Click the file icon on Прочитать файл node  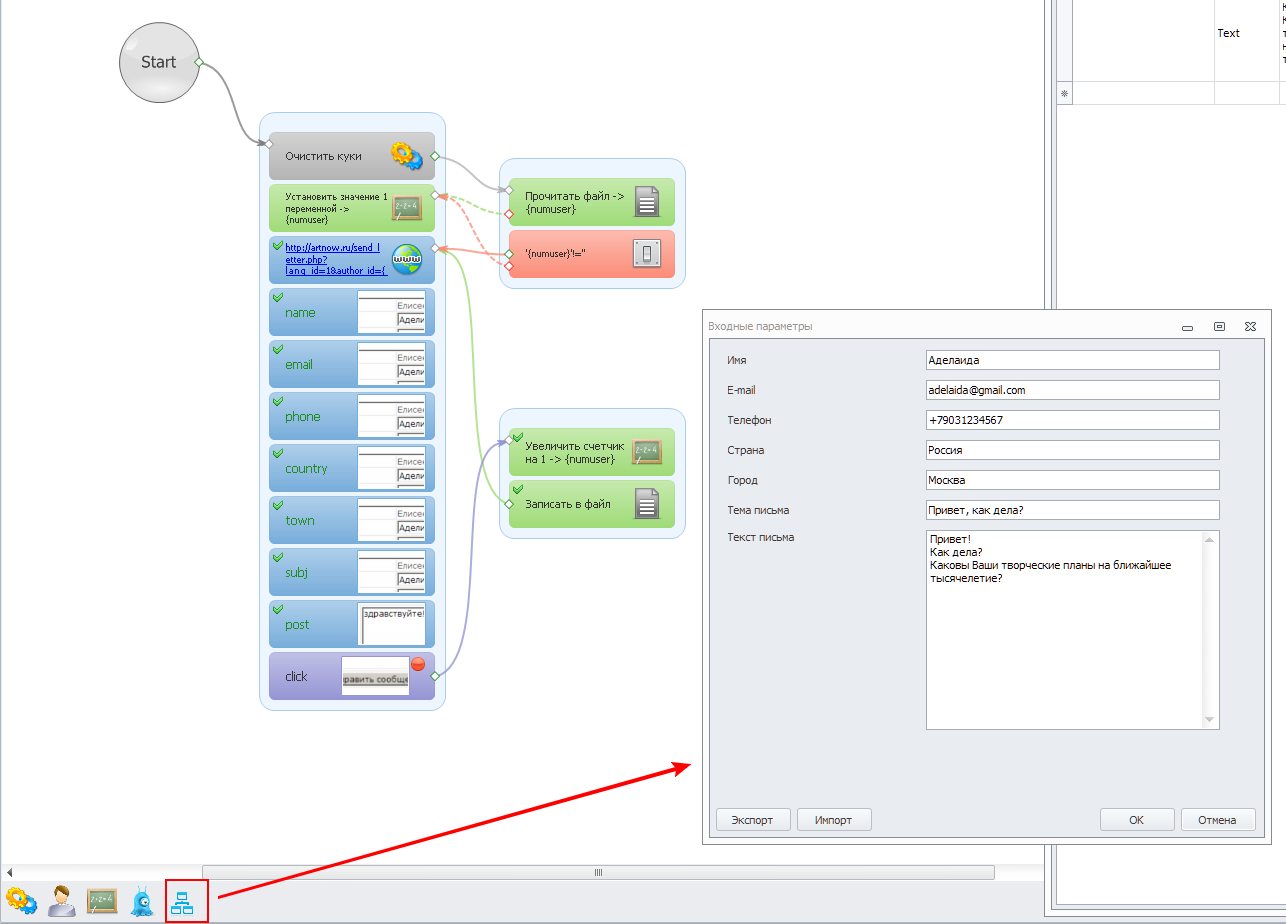(x=647, y=202)
